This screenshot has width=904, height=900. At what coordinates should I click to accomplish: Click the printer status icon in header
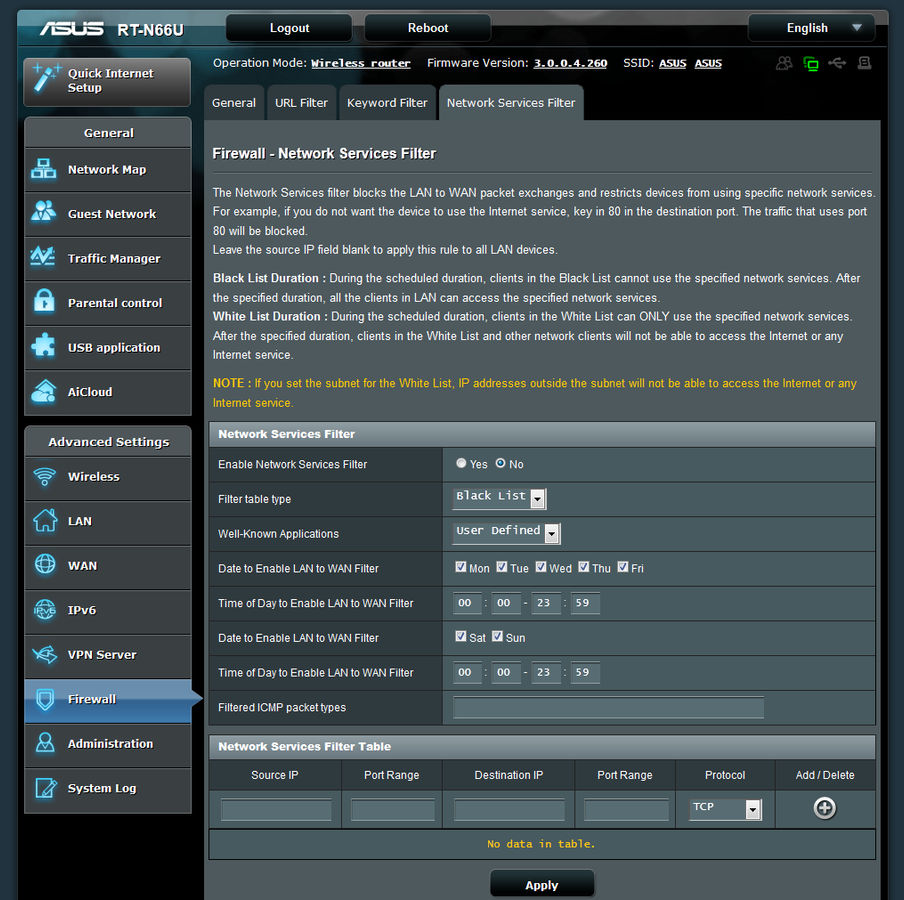(x=864, y=63)
